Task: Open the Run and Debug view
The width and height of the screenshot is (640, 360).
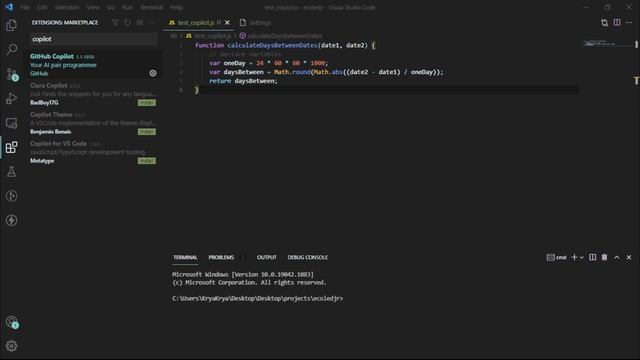Action: [11, 98]
